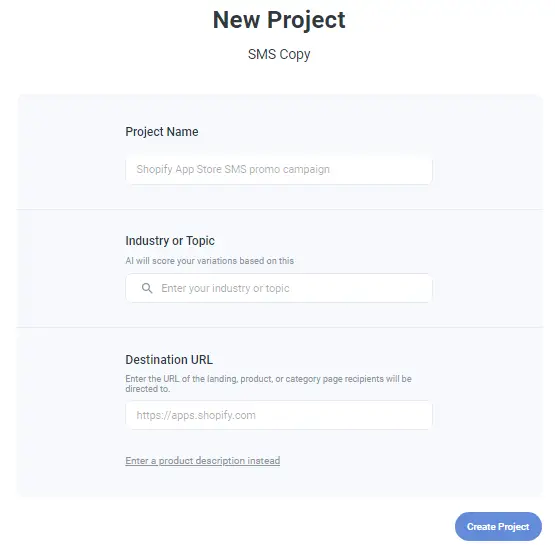
Task: Click the 'New Project' page heading
Action: (x=279, y=20)
